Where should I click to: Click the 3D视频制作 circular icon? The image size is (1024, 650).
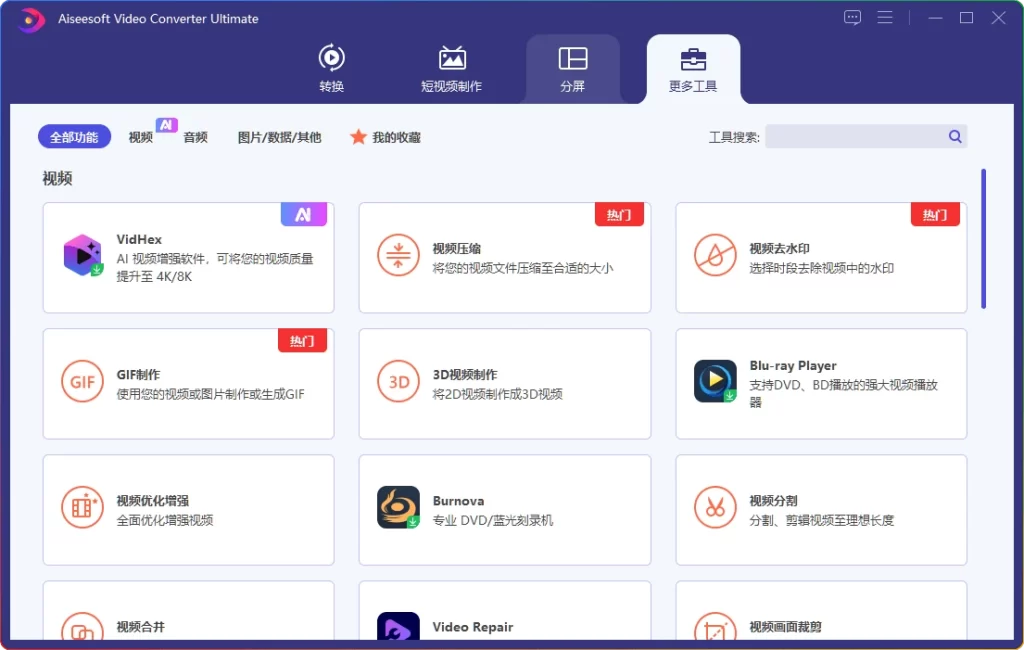(398, 381)
